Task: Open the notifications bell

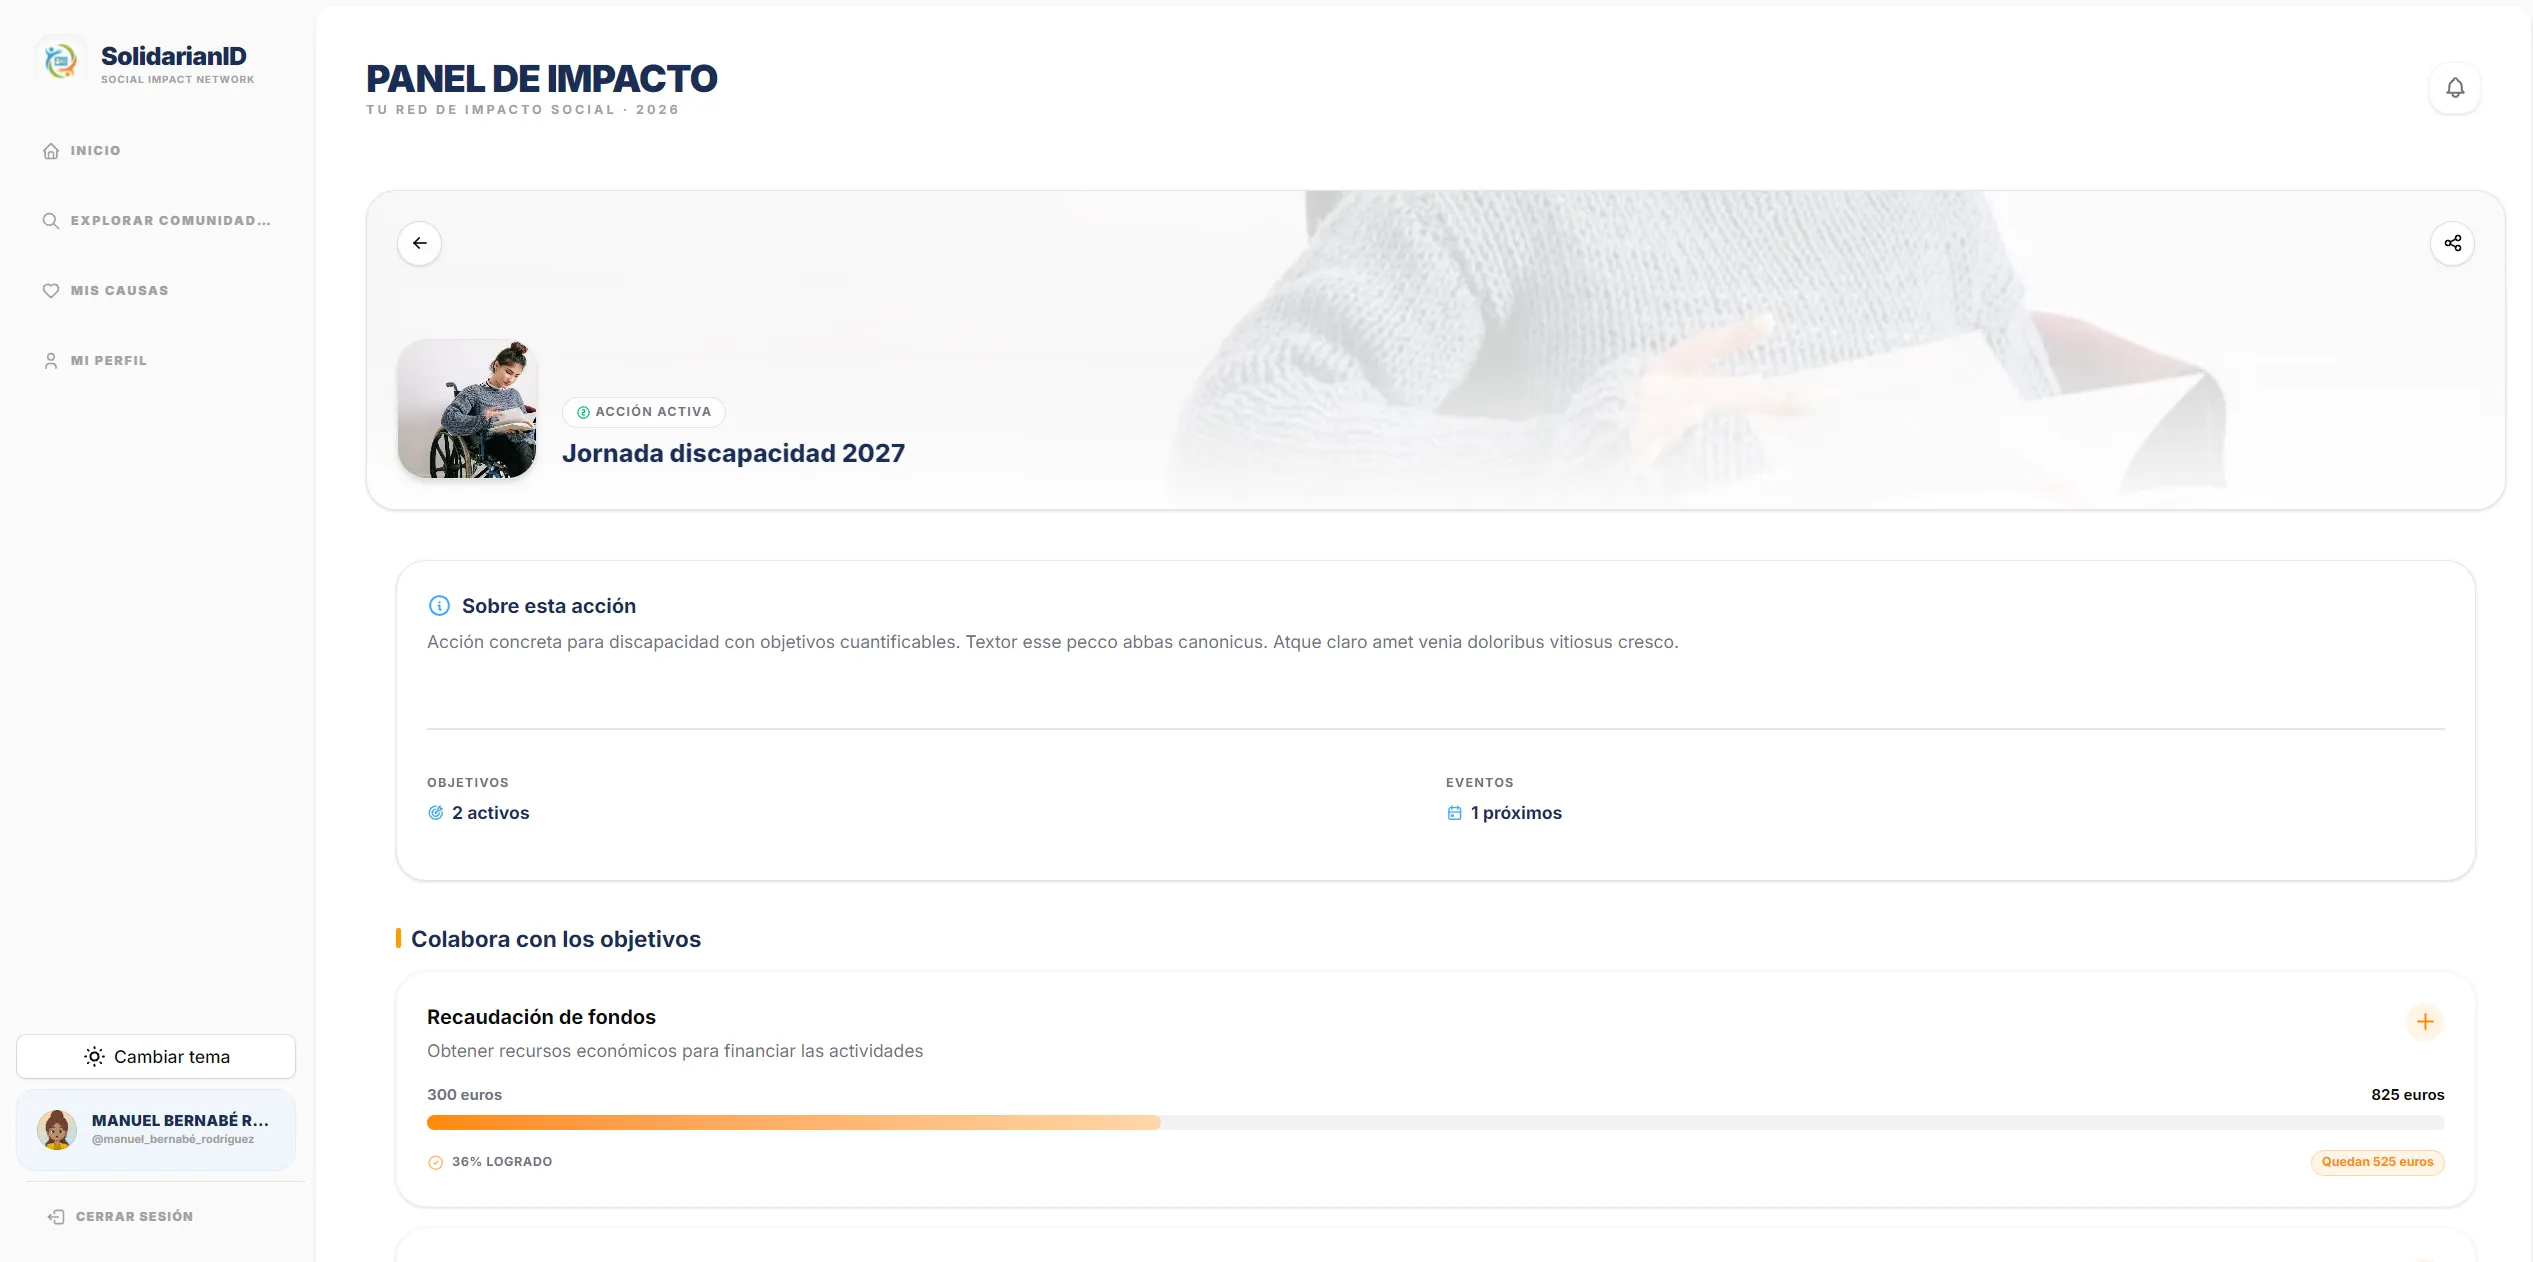Action: pos(2454,88)
